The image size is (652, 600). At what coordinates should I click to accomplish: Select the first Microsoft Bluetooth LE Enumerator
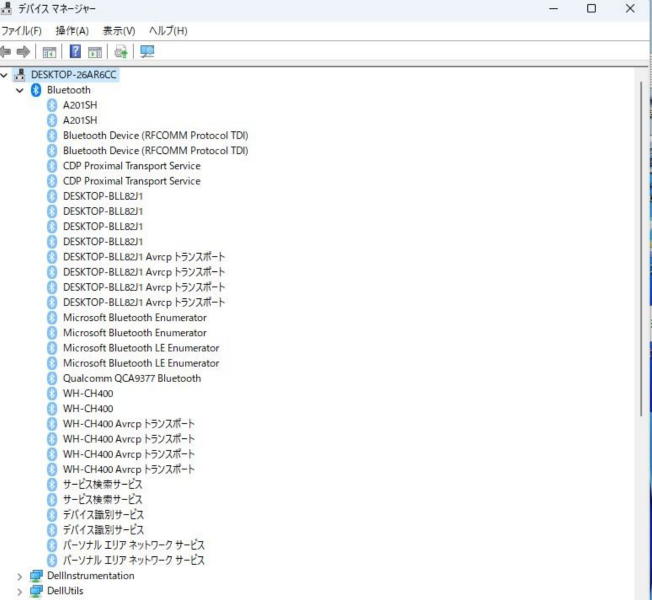[141, 348]
